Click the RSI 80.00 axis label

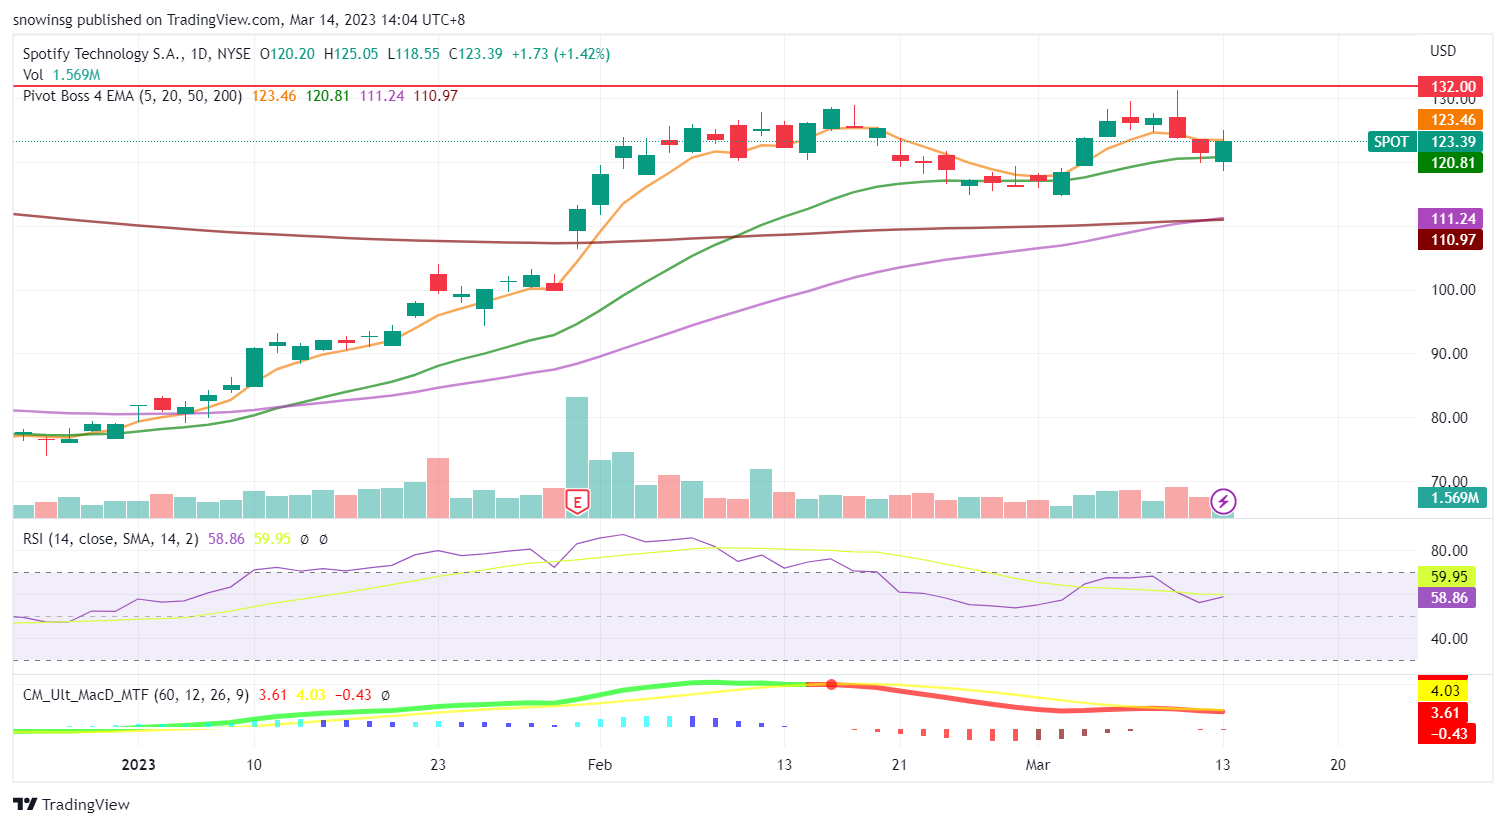coord(1449,551)
